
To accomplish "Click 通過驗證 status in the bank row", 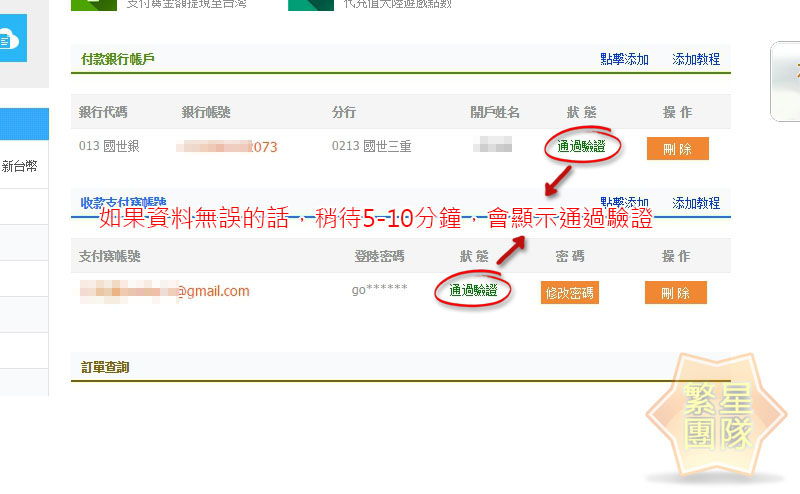I will coord(582,147).
